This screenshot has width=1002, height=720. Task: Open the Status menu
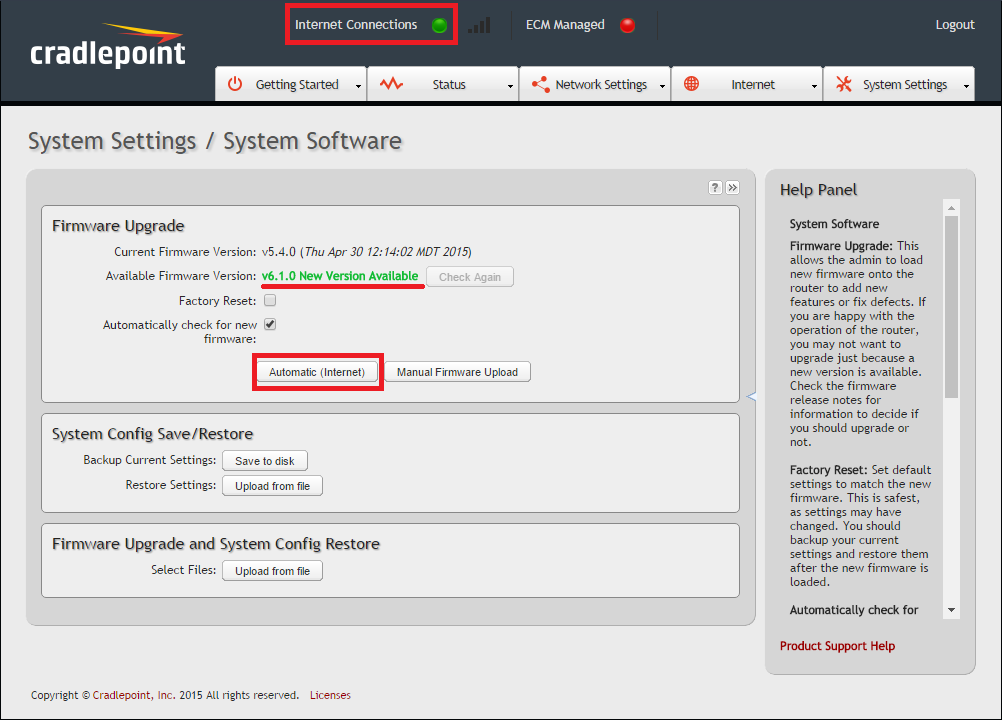click(443, 84)
